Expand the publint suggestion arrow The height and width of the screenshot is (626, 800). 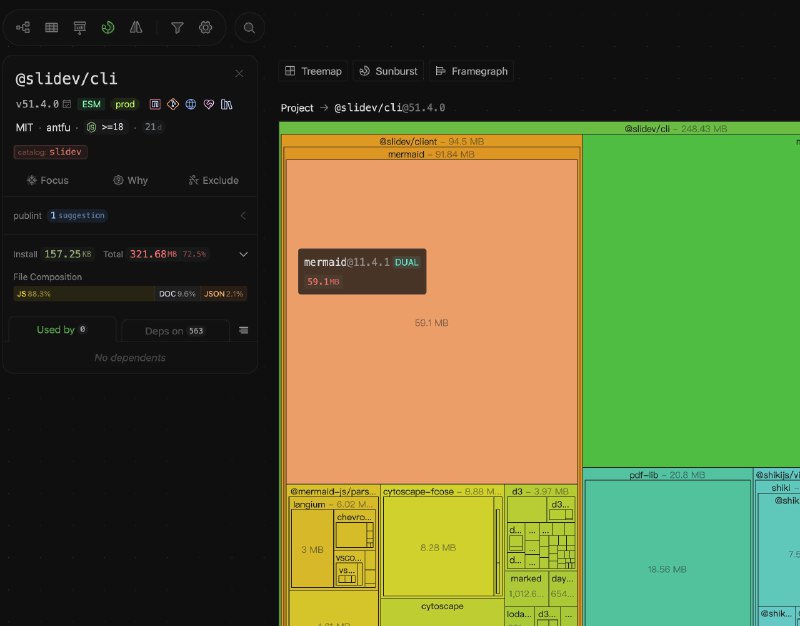243,215
